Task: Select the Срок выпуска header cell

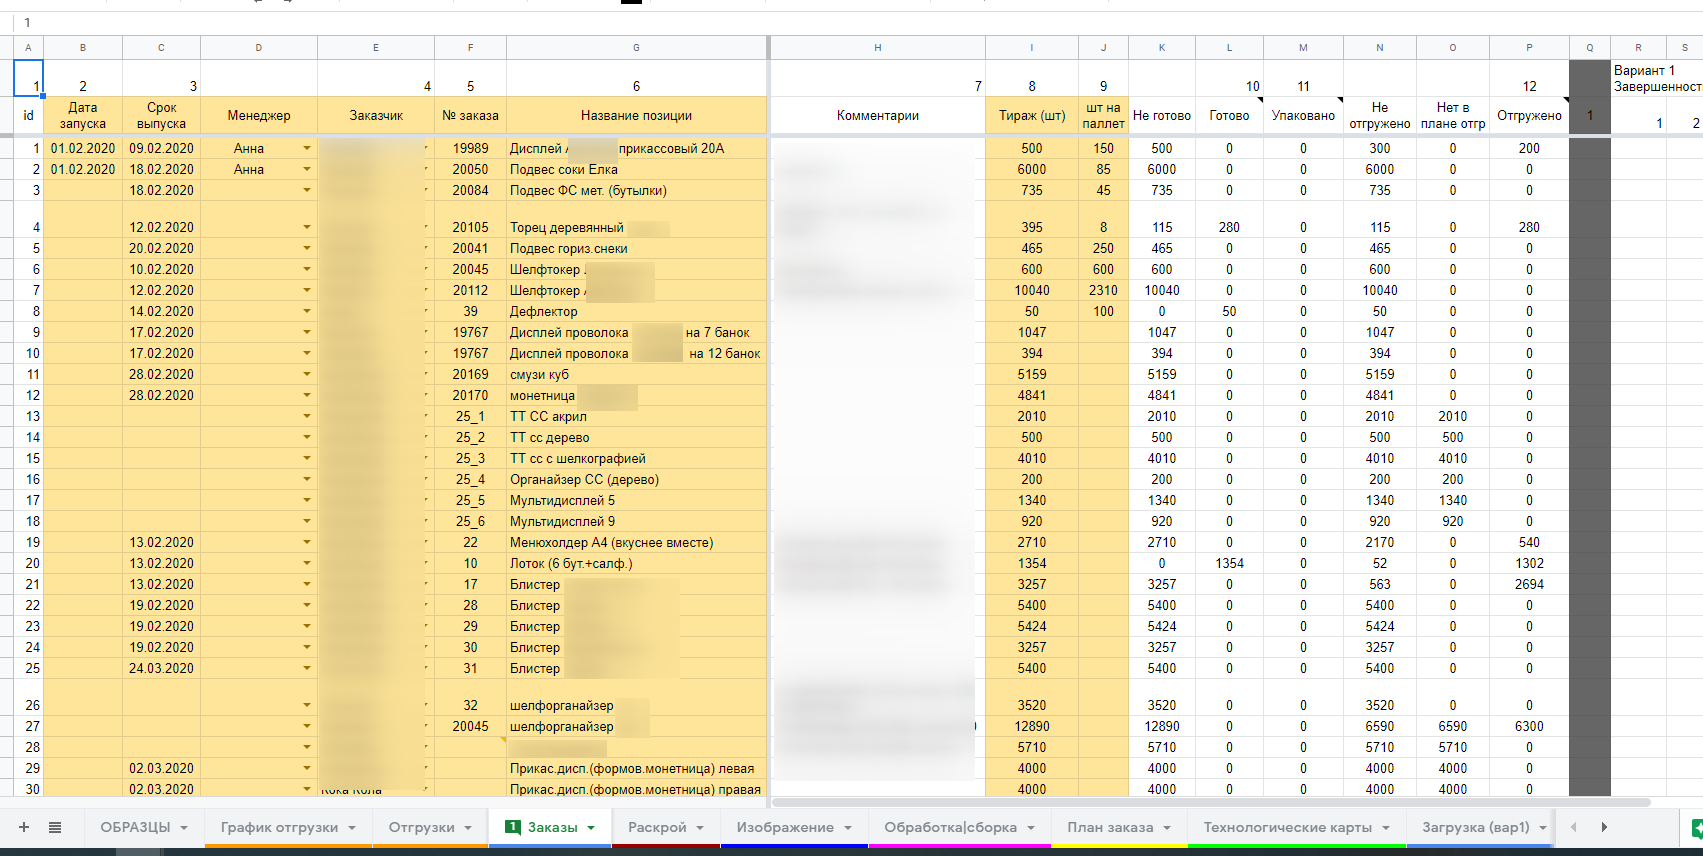Action: [161, 115]
